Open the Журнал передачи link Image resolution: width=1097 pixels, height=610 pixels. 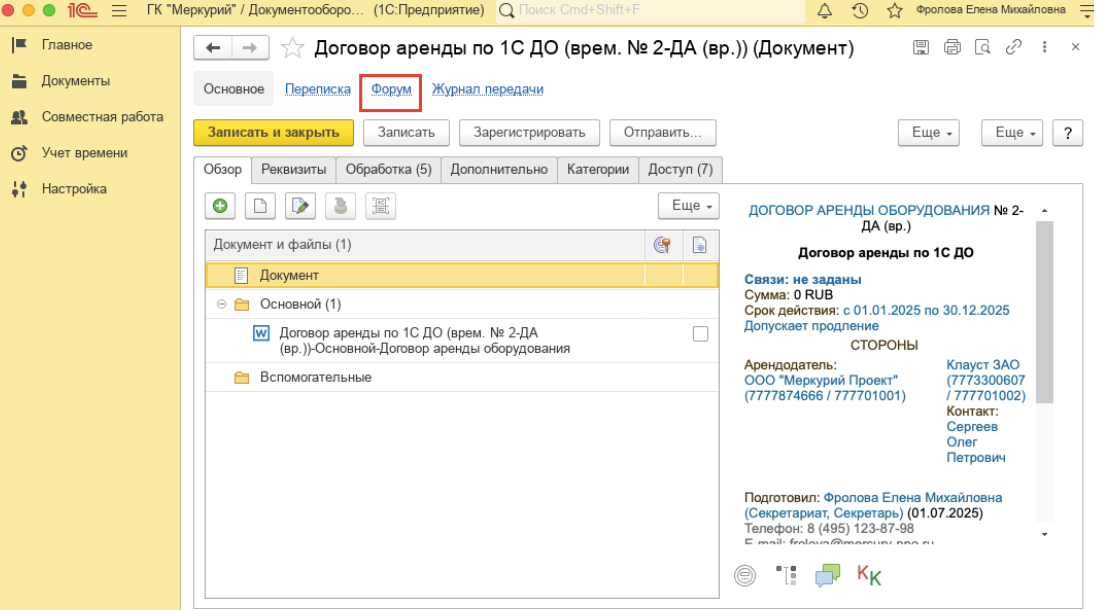tap(487, 89)
